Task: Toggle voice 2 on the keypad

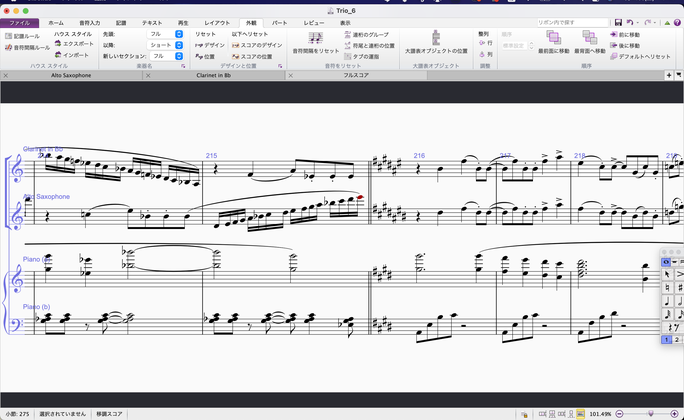Action: click(x=677, y=340)
